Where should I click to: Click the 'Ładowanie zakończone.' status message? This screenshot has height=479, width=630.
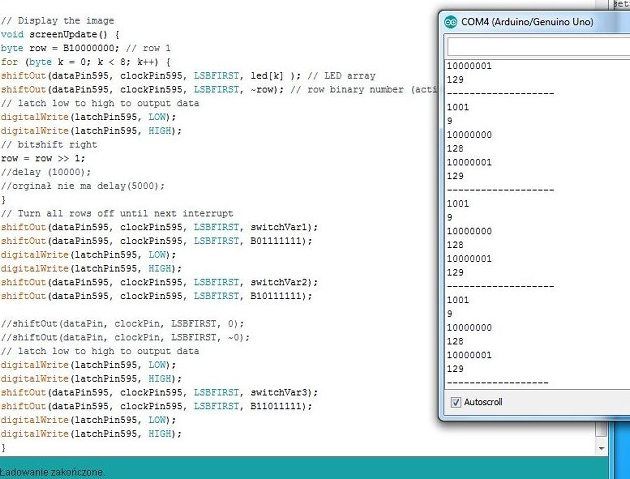pyautogui.click(x=53, y=471)
